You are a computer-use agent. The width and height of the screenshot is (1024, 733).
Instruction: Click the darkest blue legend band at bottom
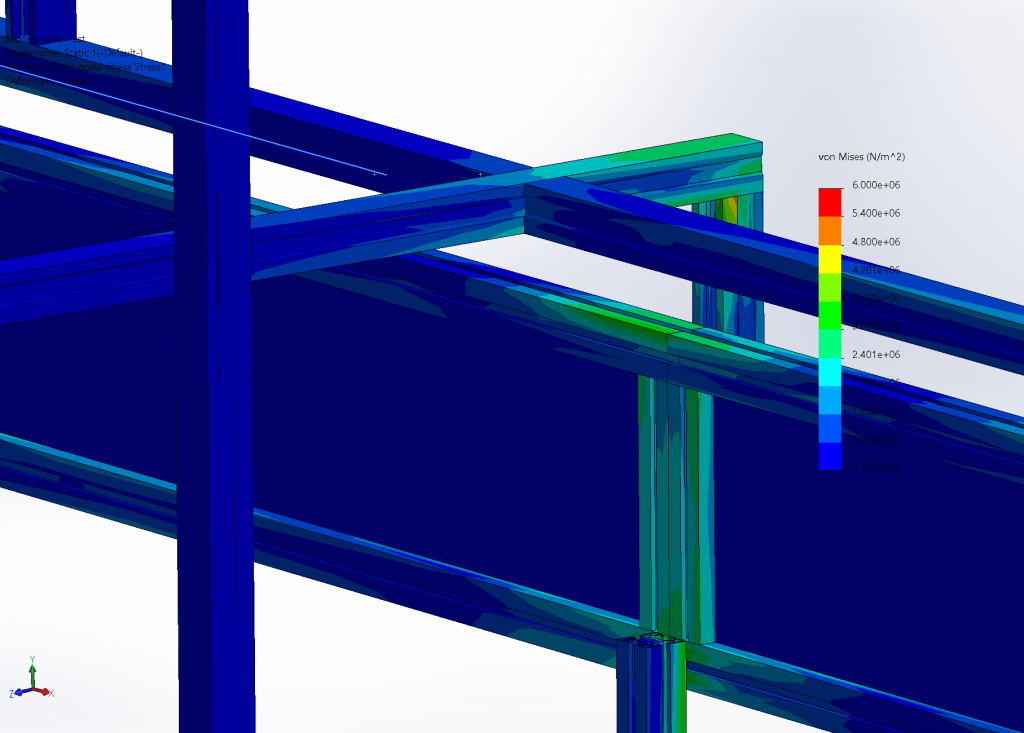tap(829, 456)
